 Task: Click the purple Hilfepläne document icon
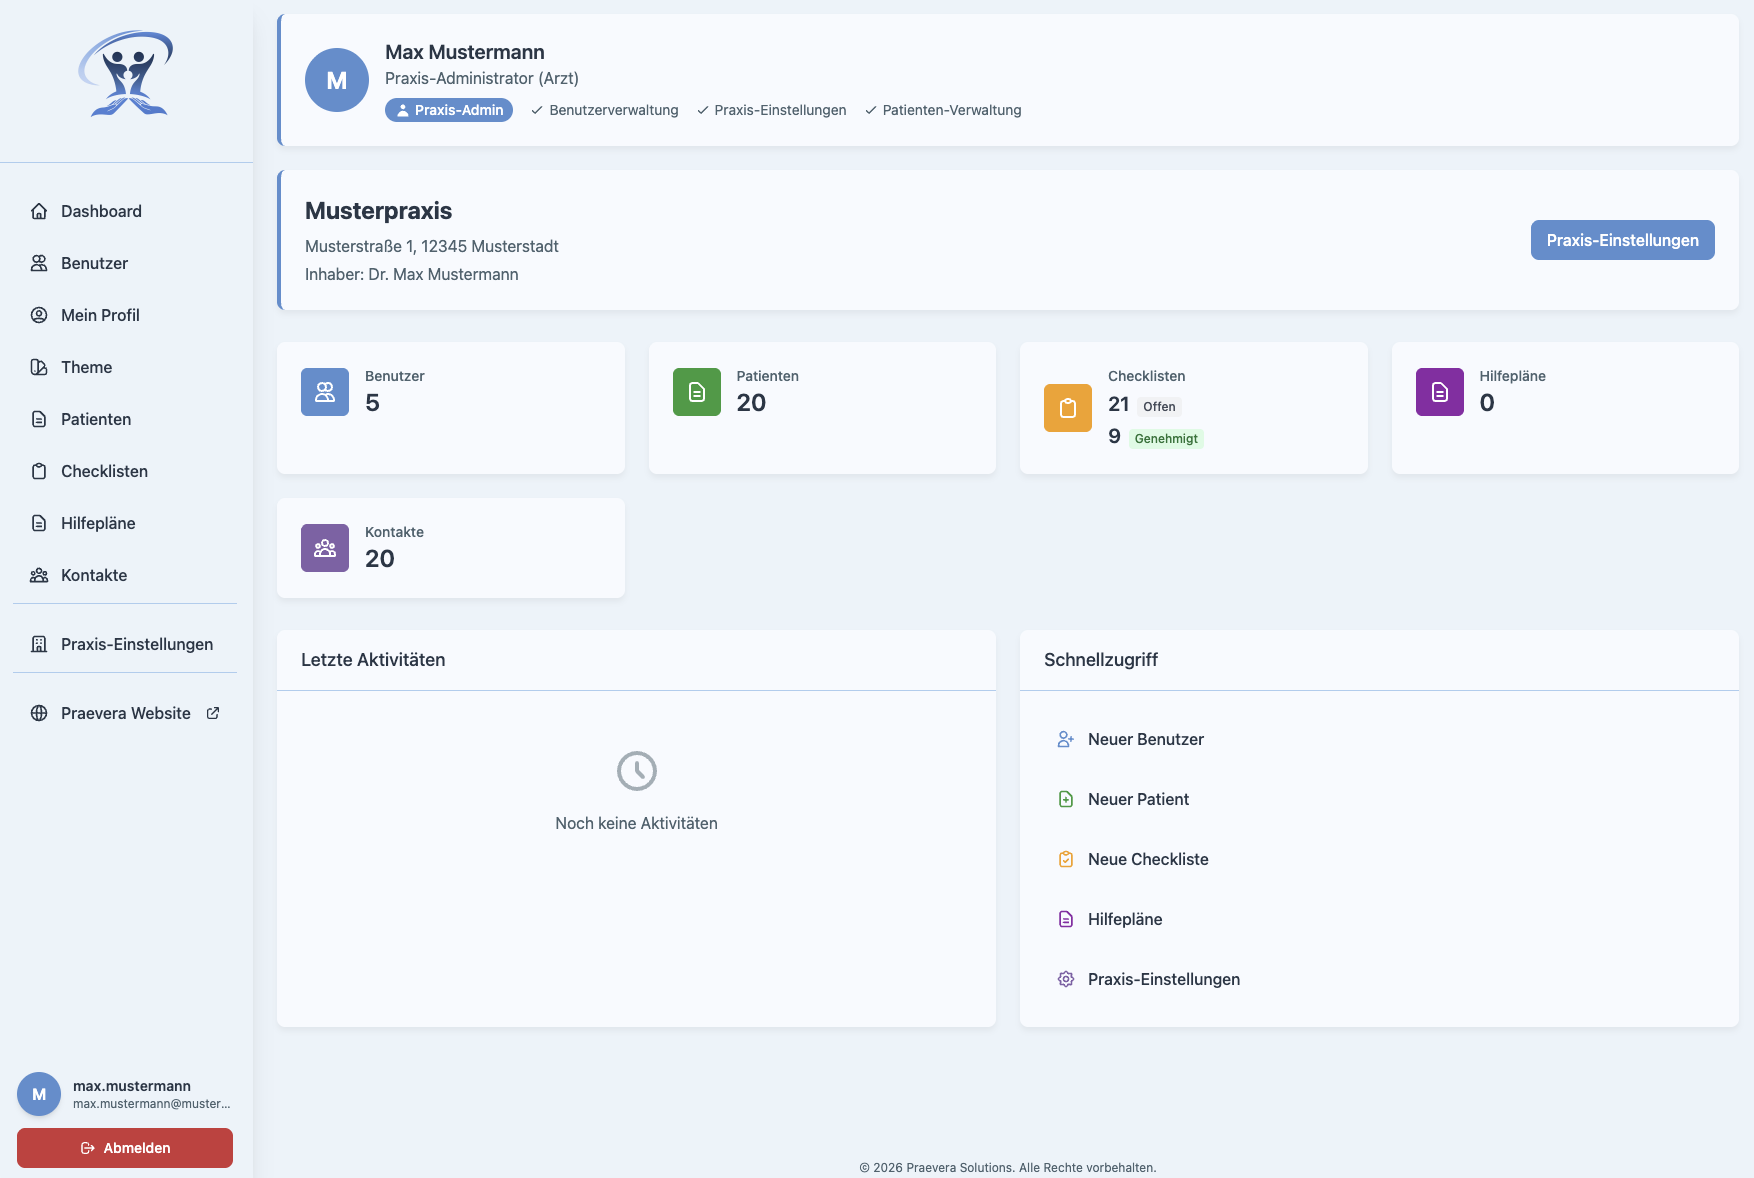click(x=1439, y=392)
